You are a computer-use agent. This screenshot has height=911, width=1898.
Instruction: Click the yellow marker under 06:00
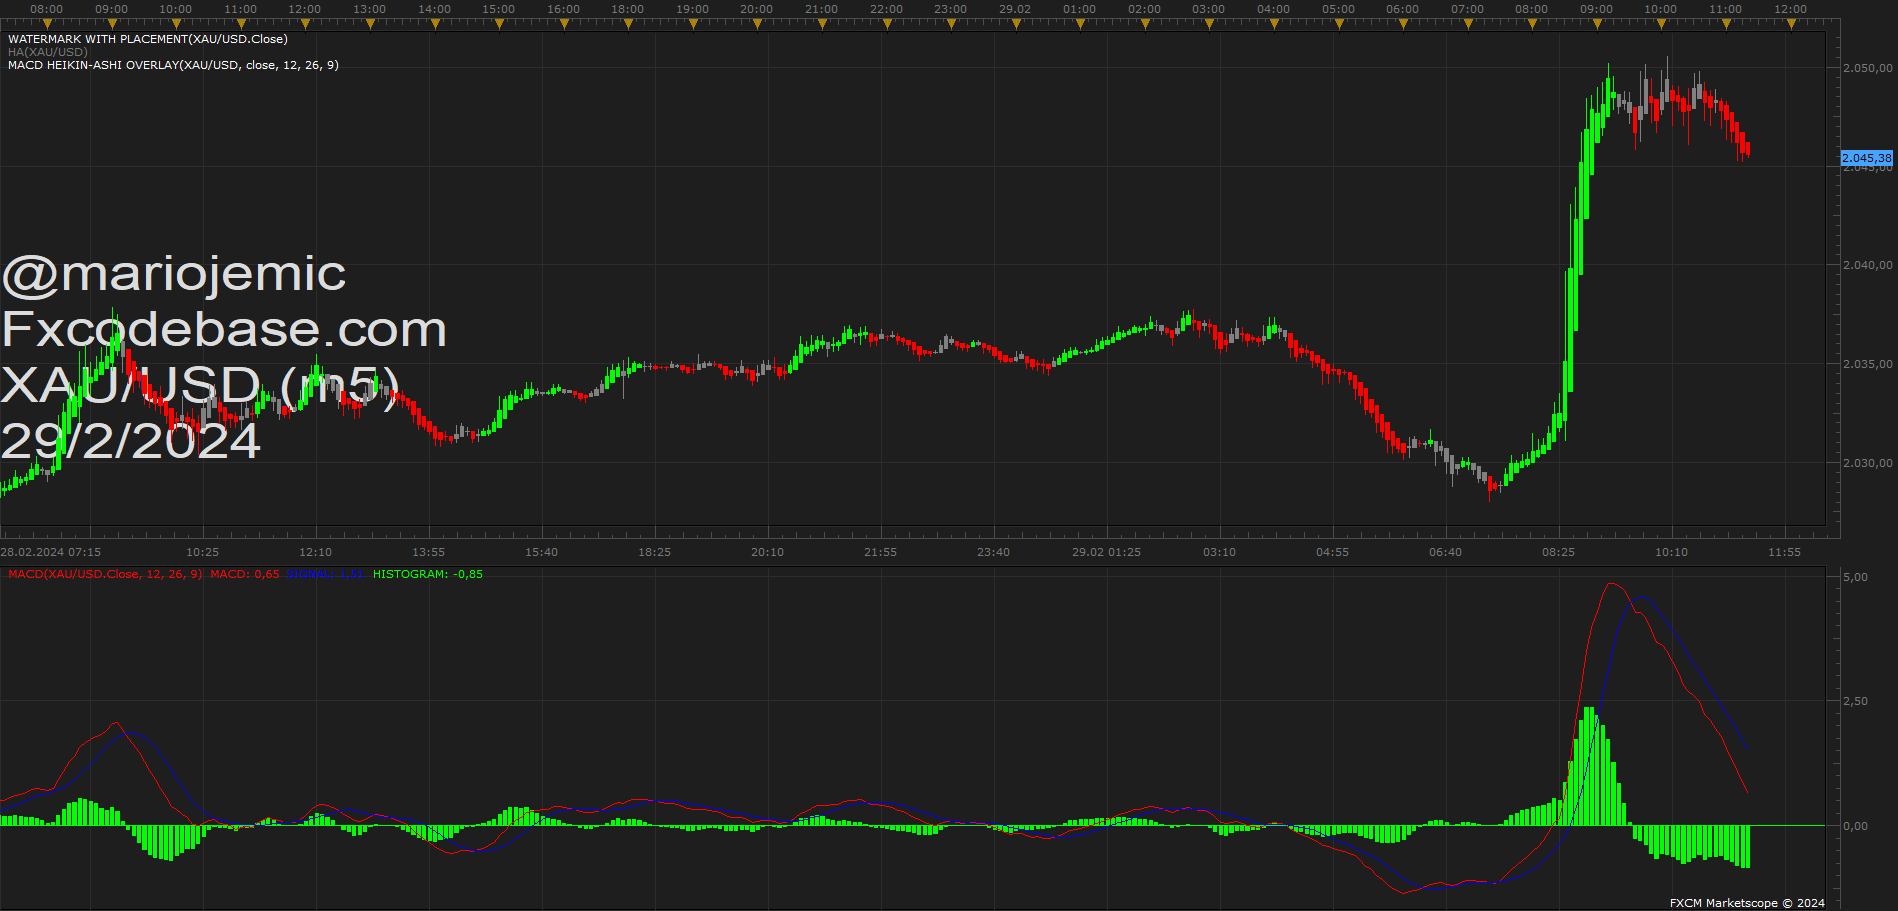click(1403, 24)
